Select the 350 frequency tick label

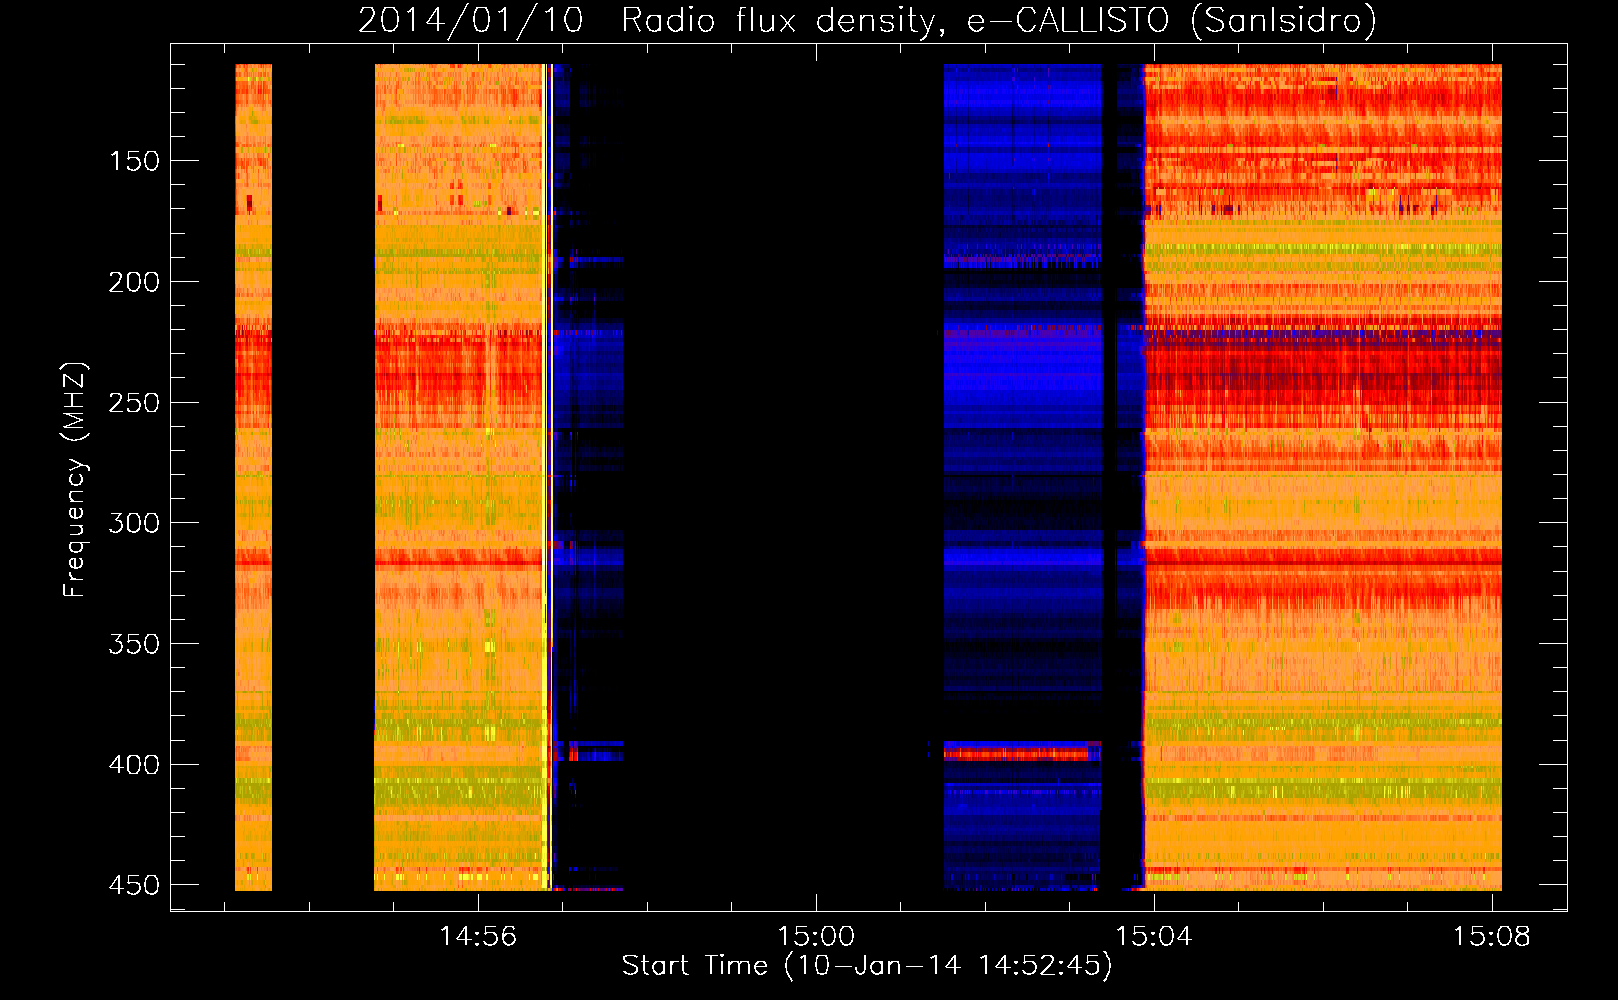(134, 644)
